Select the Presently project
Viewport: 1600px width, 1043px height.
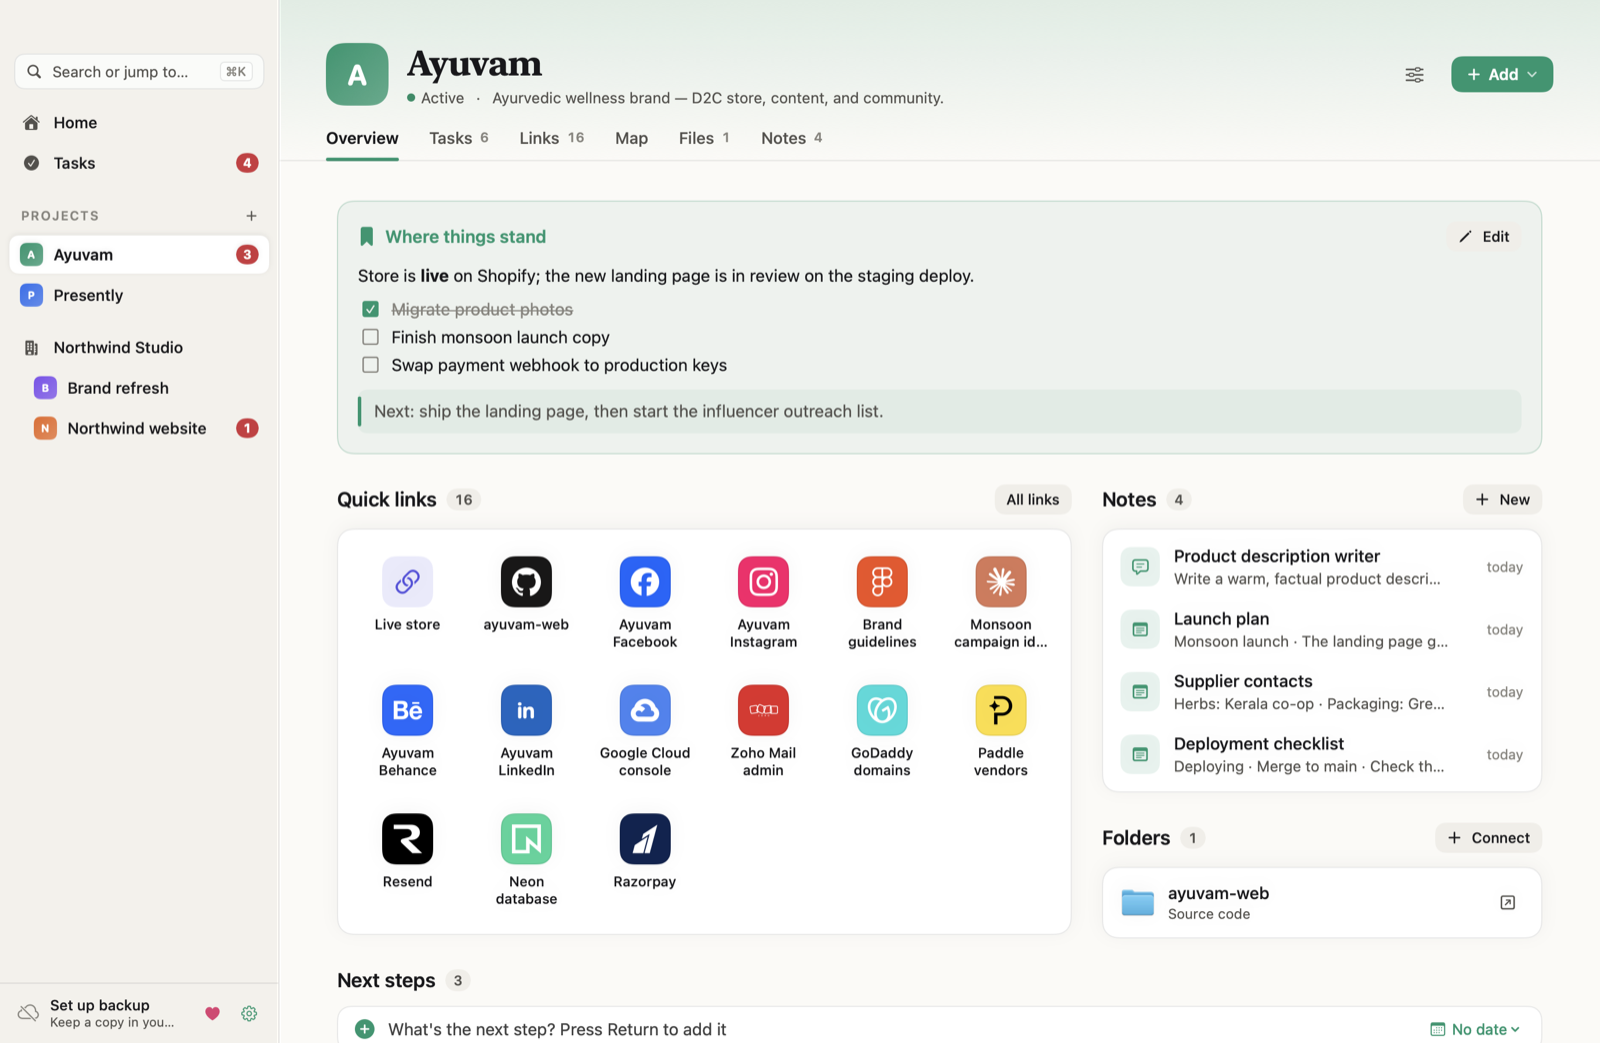click(139, 295)
